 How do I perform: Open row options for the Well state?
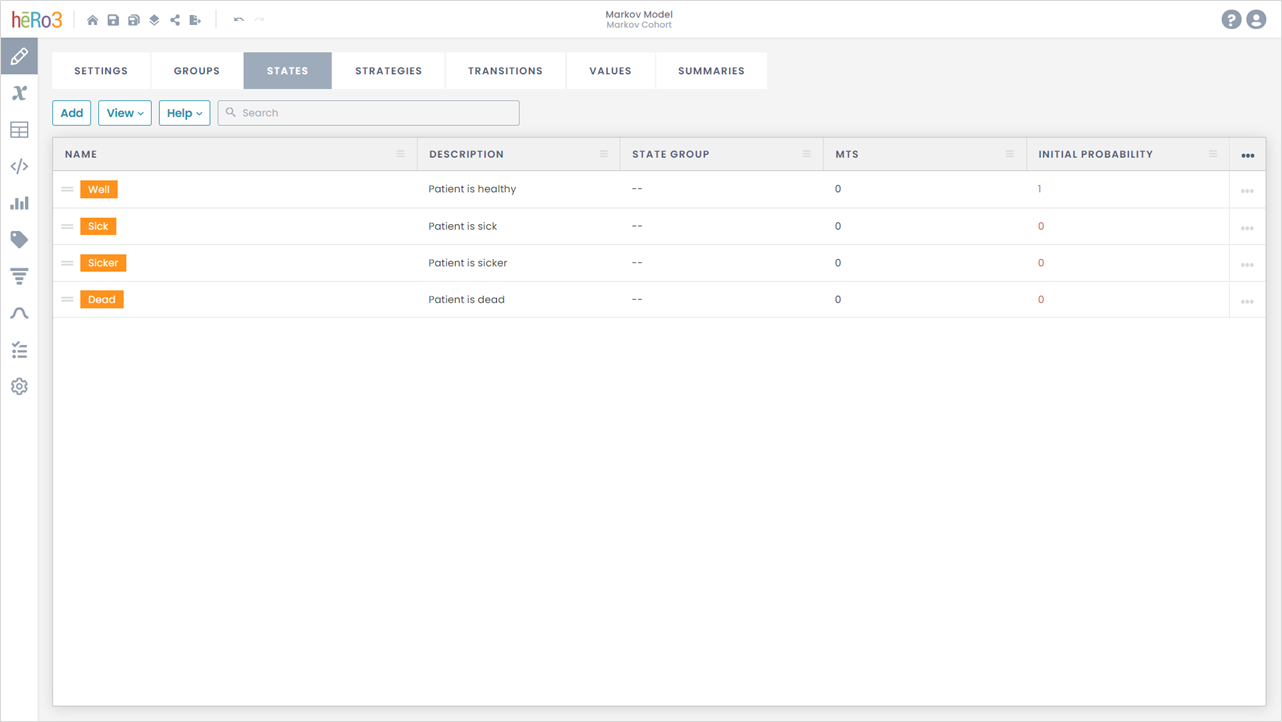(x=1247, y=191)
